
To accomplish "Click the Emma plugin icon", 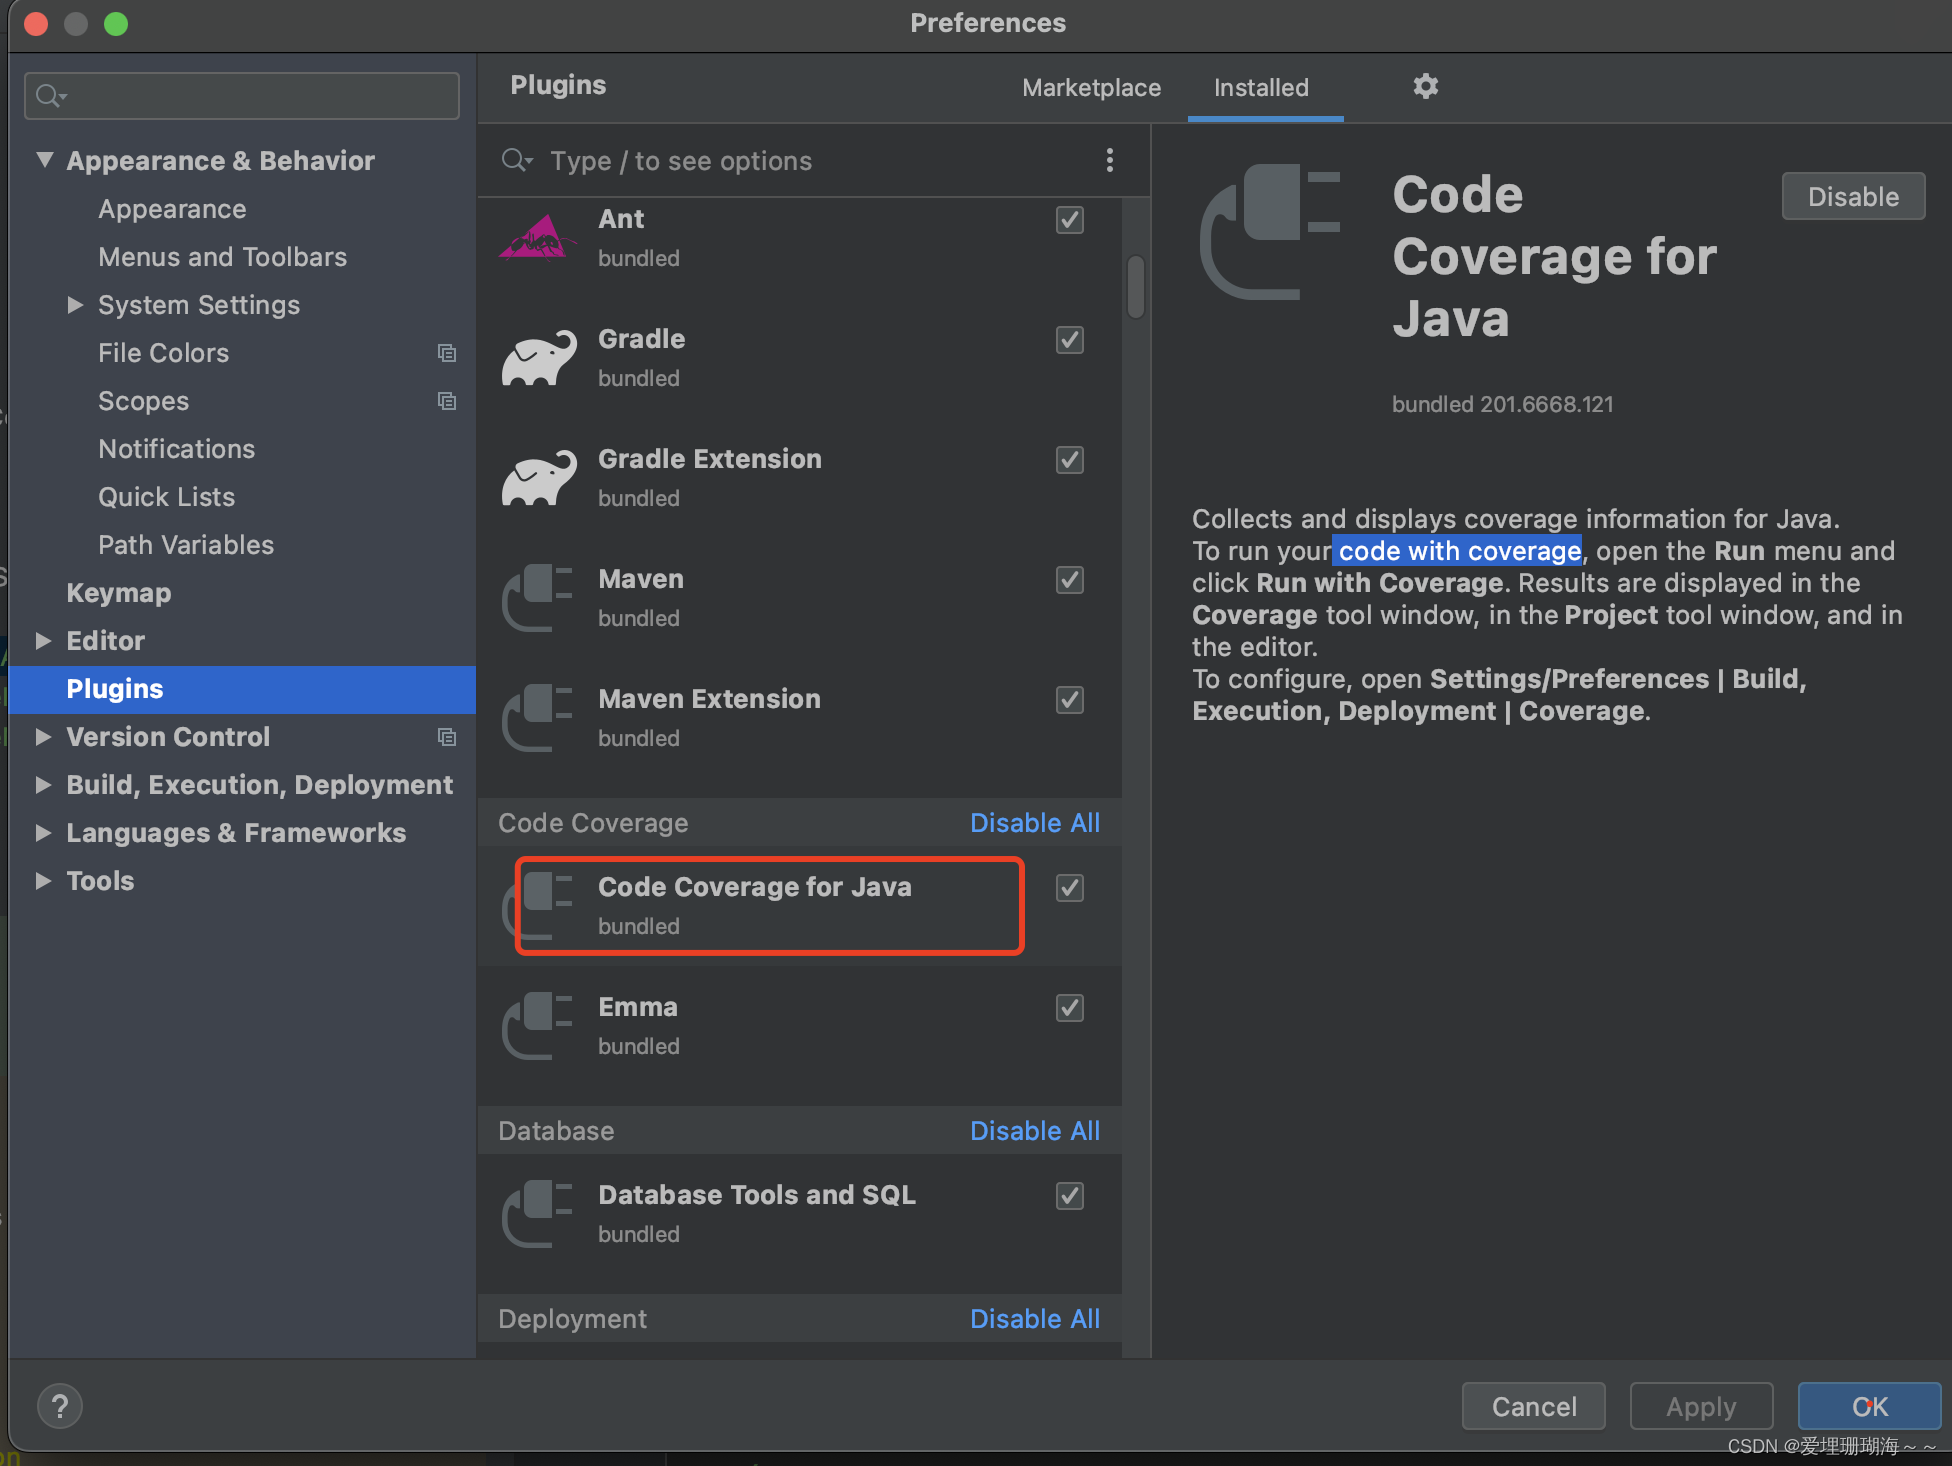I will click(x=545, y=1024).
